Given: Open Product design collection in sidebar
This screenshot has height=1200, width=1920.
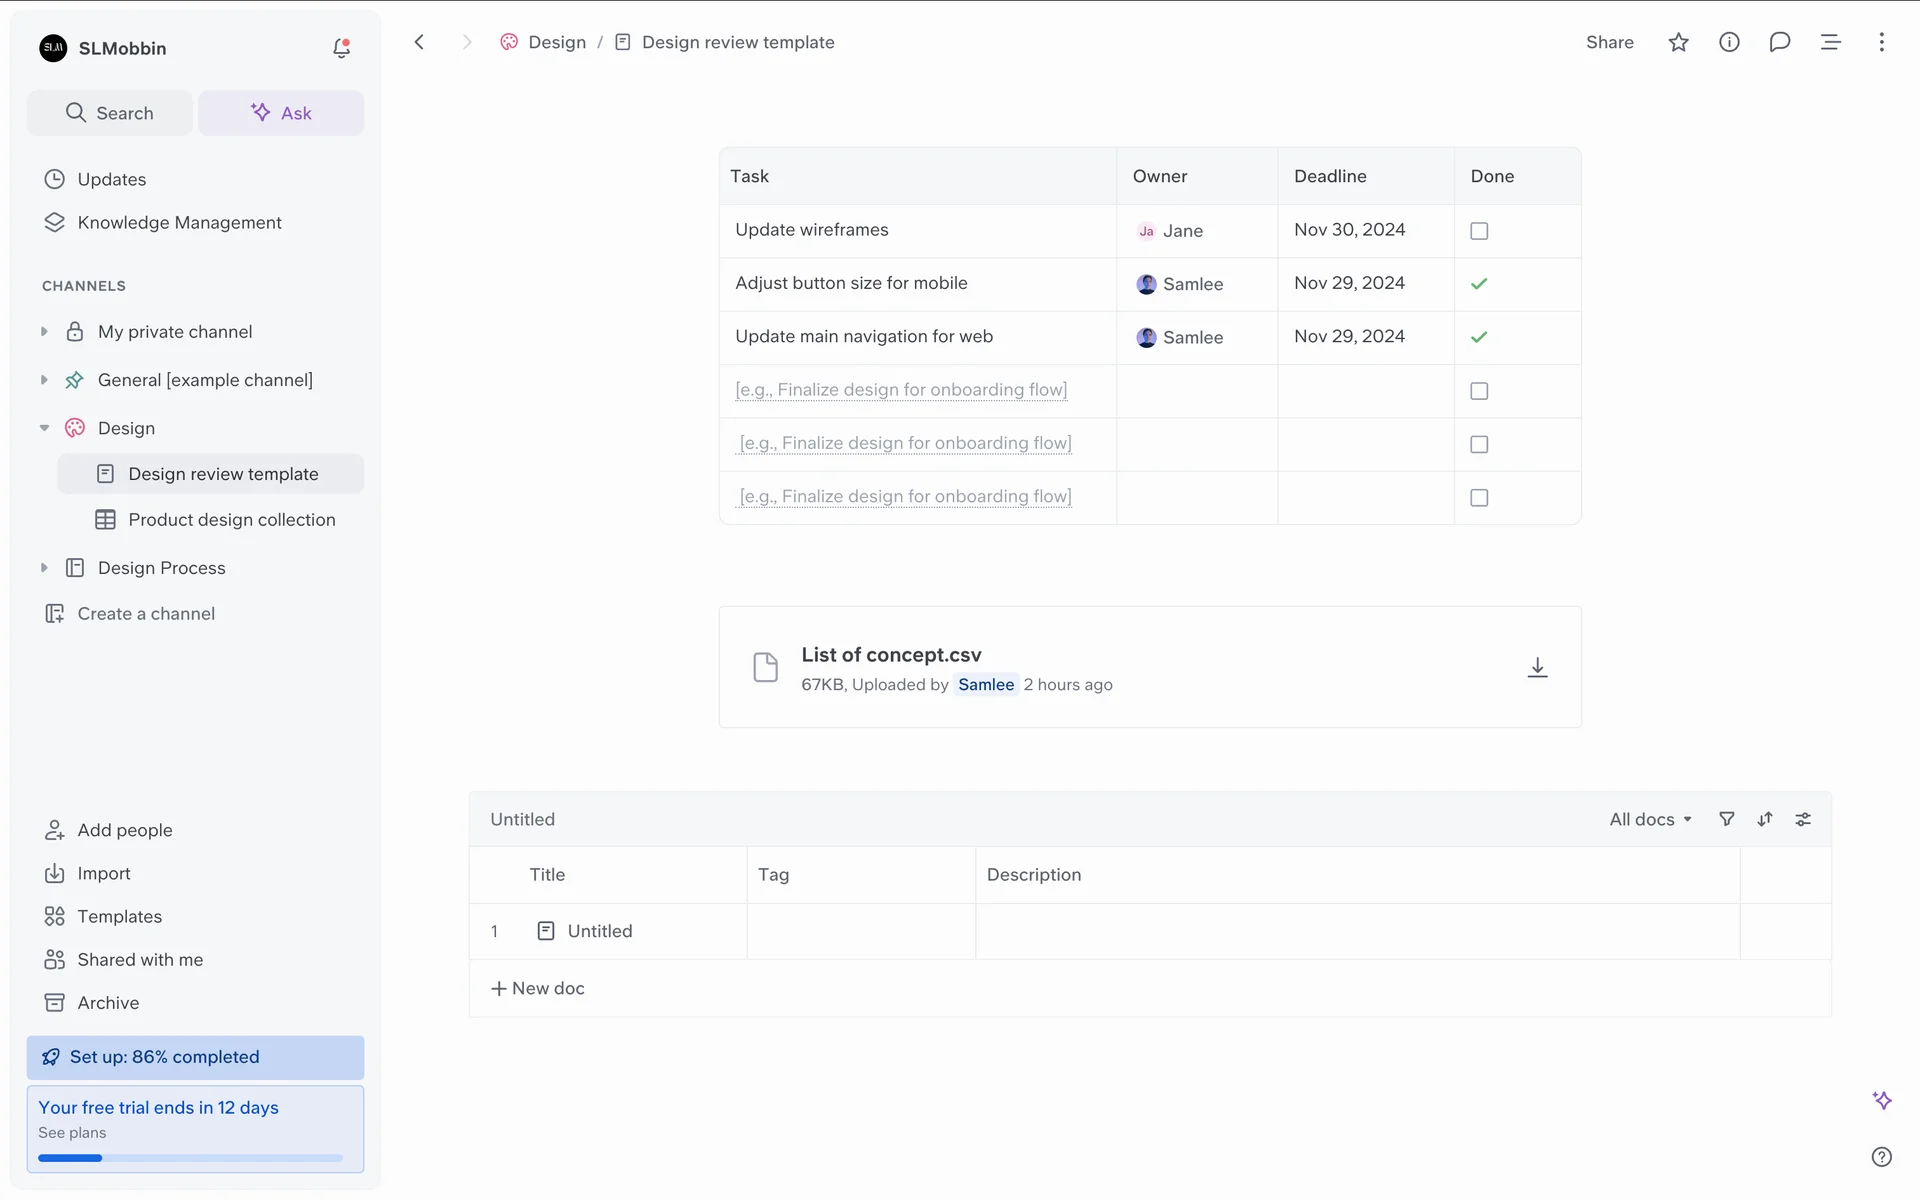Looking at the screenshot, I should pyautogui.click(x=231, y=520).
